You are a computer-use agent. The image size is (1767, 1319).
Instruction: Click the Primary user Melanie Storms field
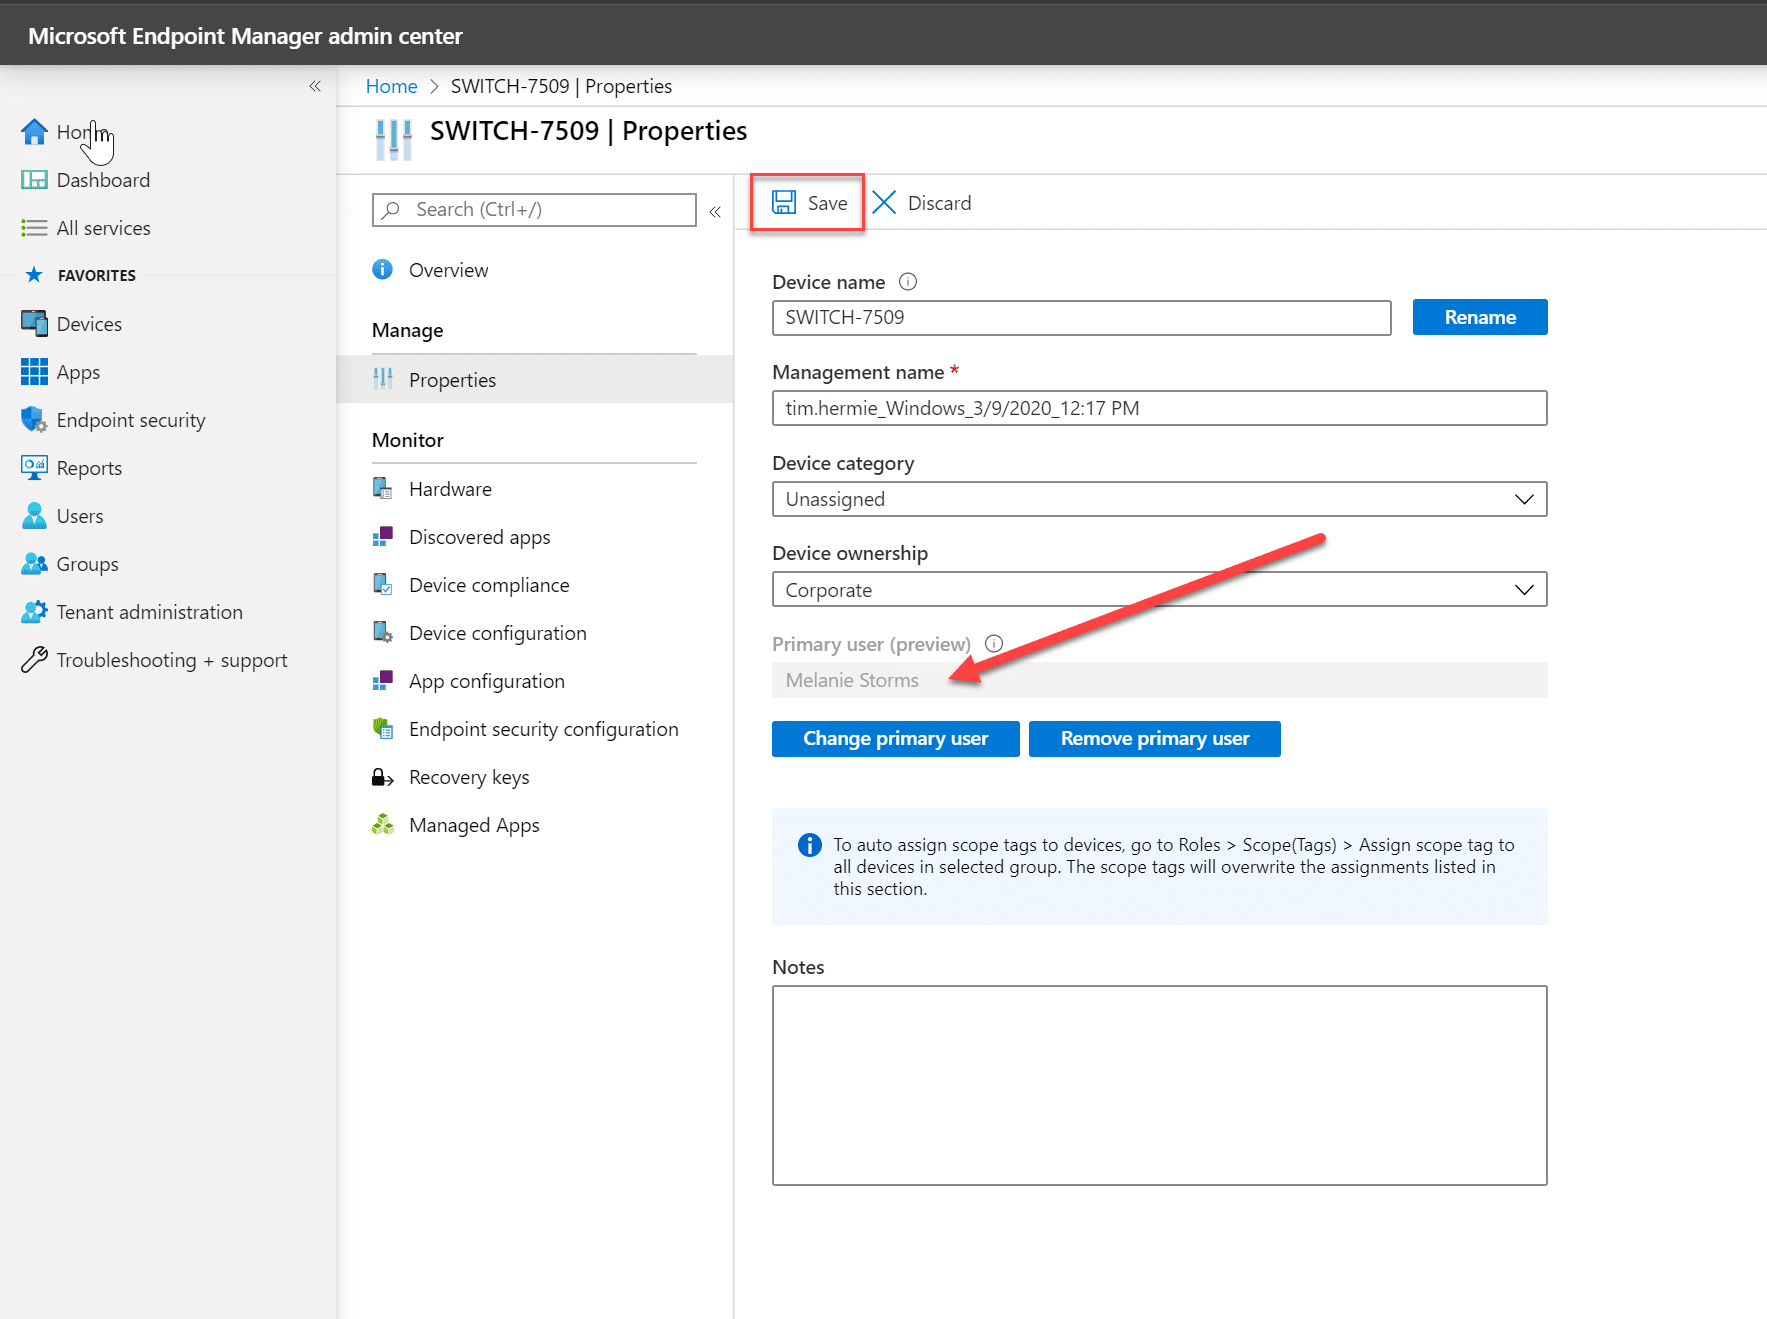click(x=1160, y=680)
